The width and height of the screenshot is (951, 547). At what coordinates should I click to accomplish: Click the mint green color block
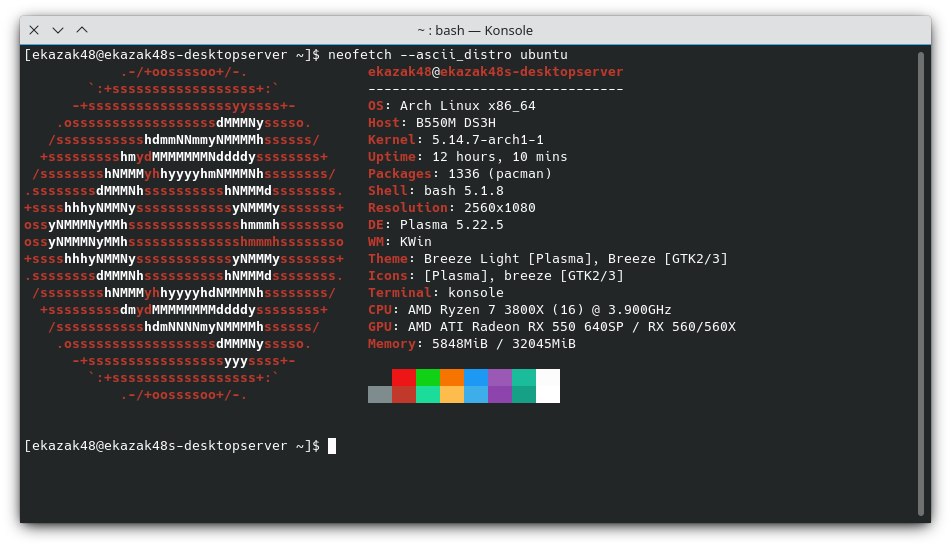tap(428, 394)
